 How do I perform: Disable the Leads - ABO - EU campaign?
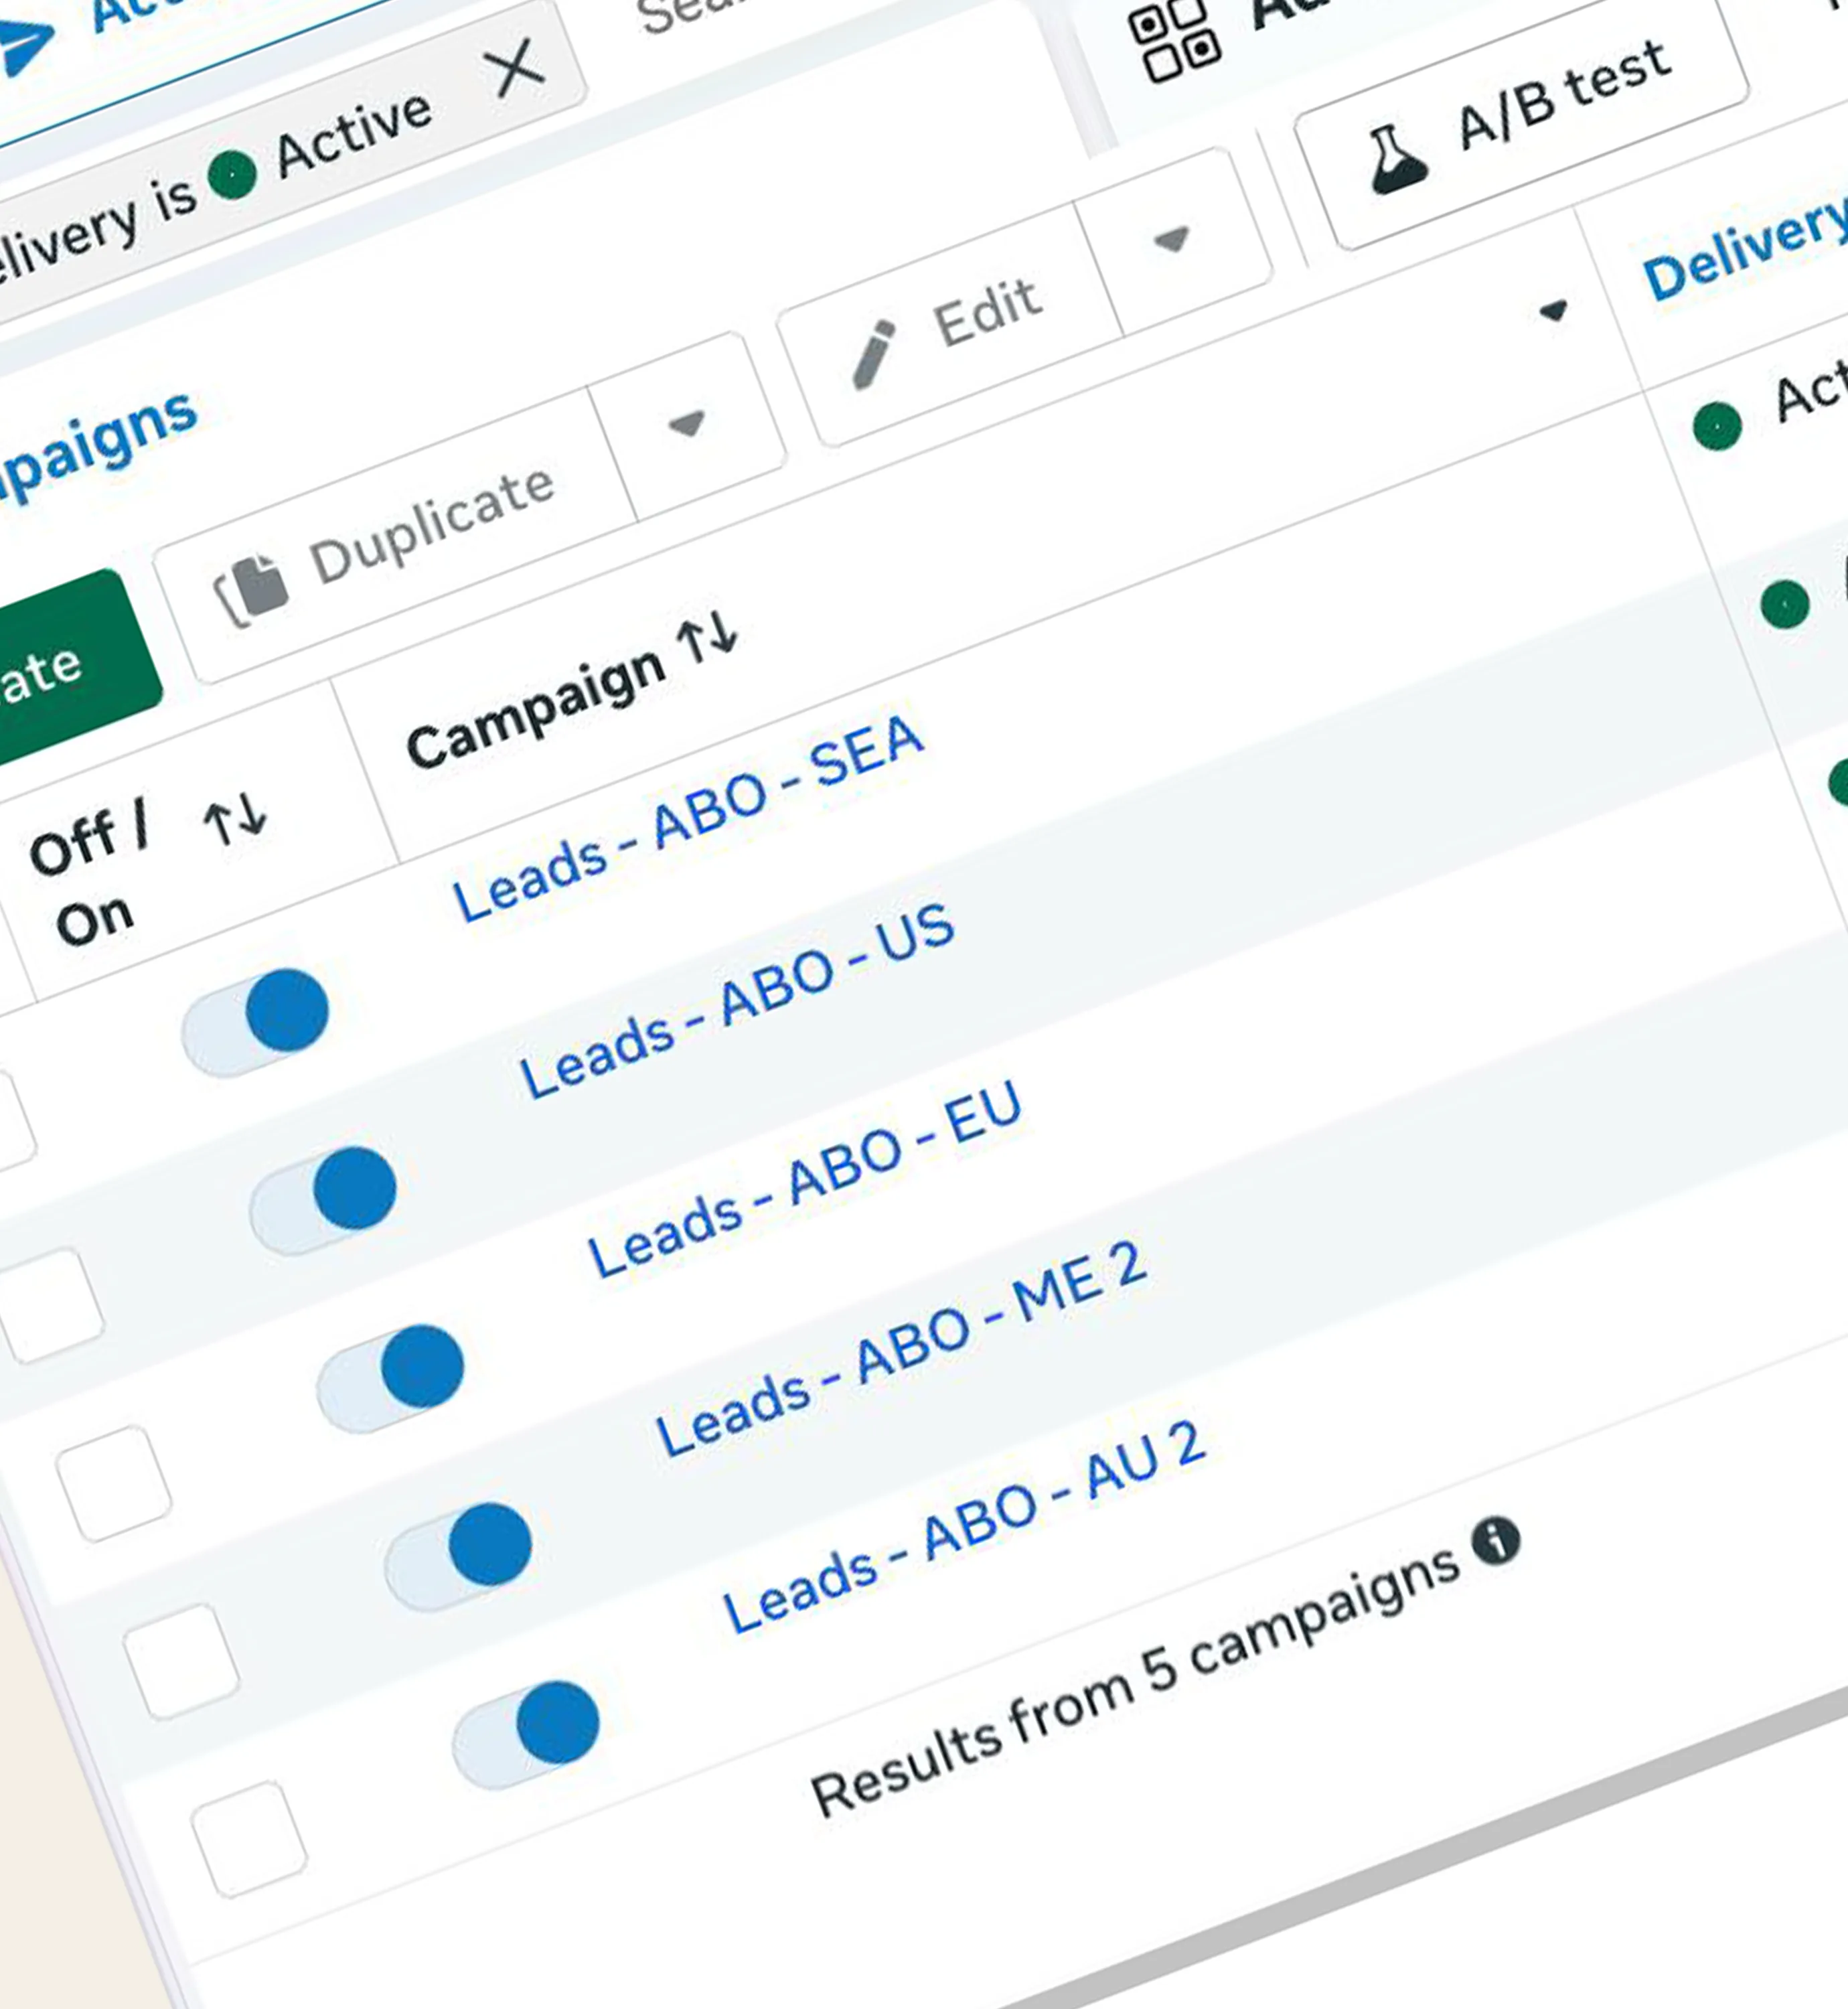(391, 1379)
